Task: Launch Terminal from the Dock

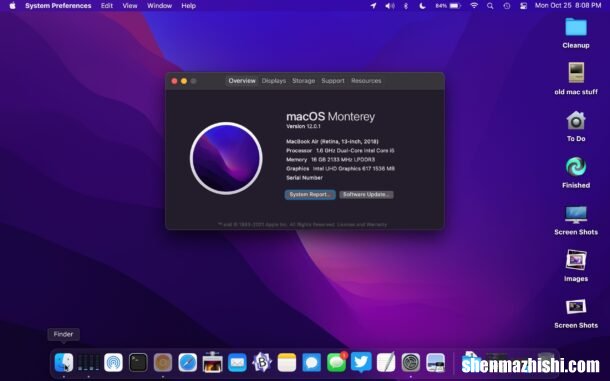Action: [x=138, y=362]
